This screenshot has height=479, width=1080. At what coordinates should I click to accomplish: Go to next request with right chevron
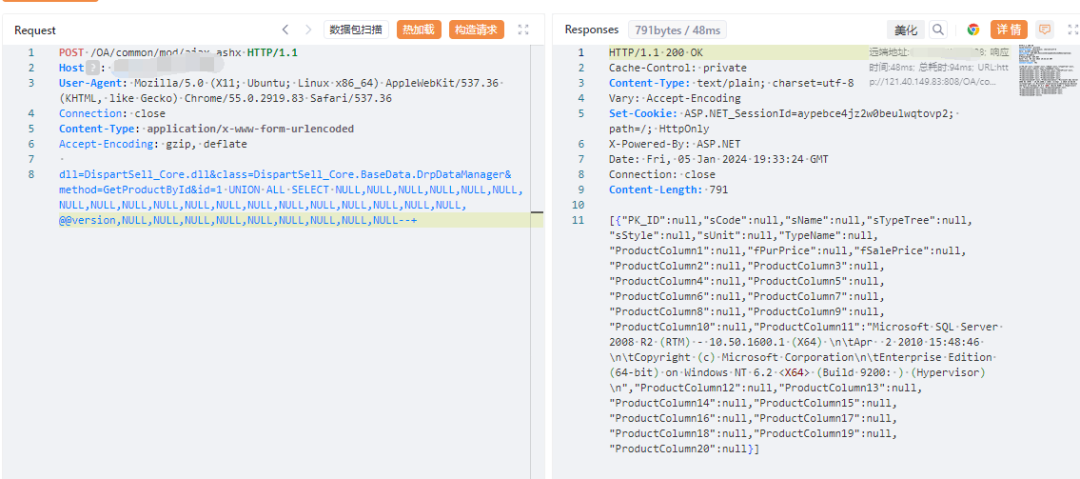pyautogui.click(x=308, y=29)
